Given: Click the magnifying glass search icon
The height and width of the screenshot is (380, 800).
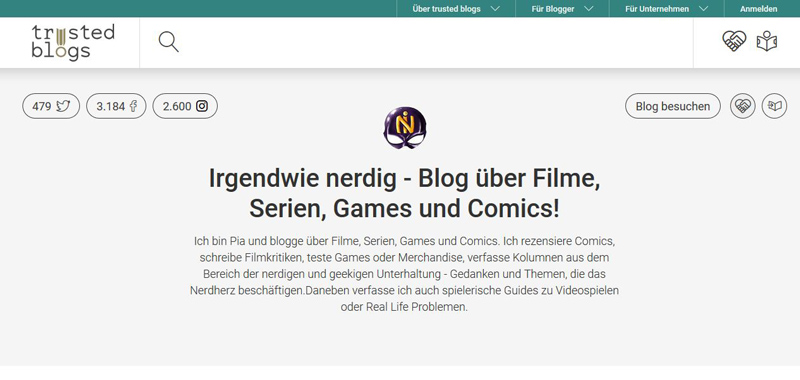Looking at the screenshot, I should (168, 42).
